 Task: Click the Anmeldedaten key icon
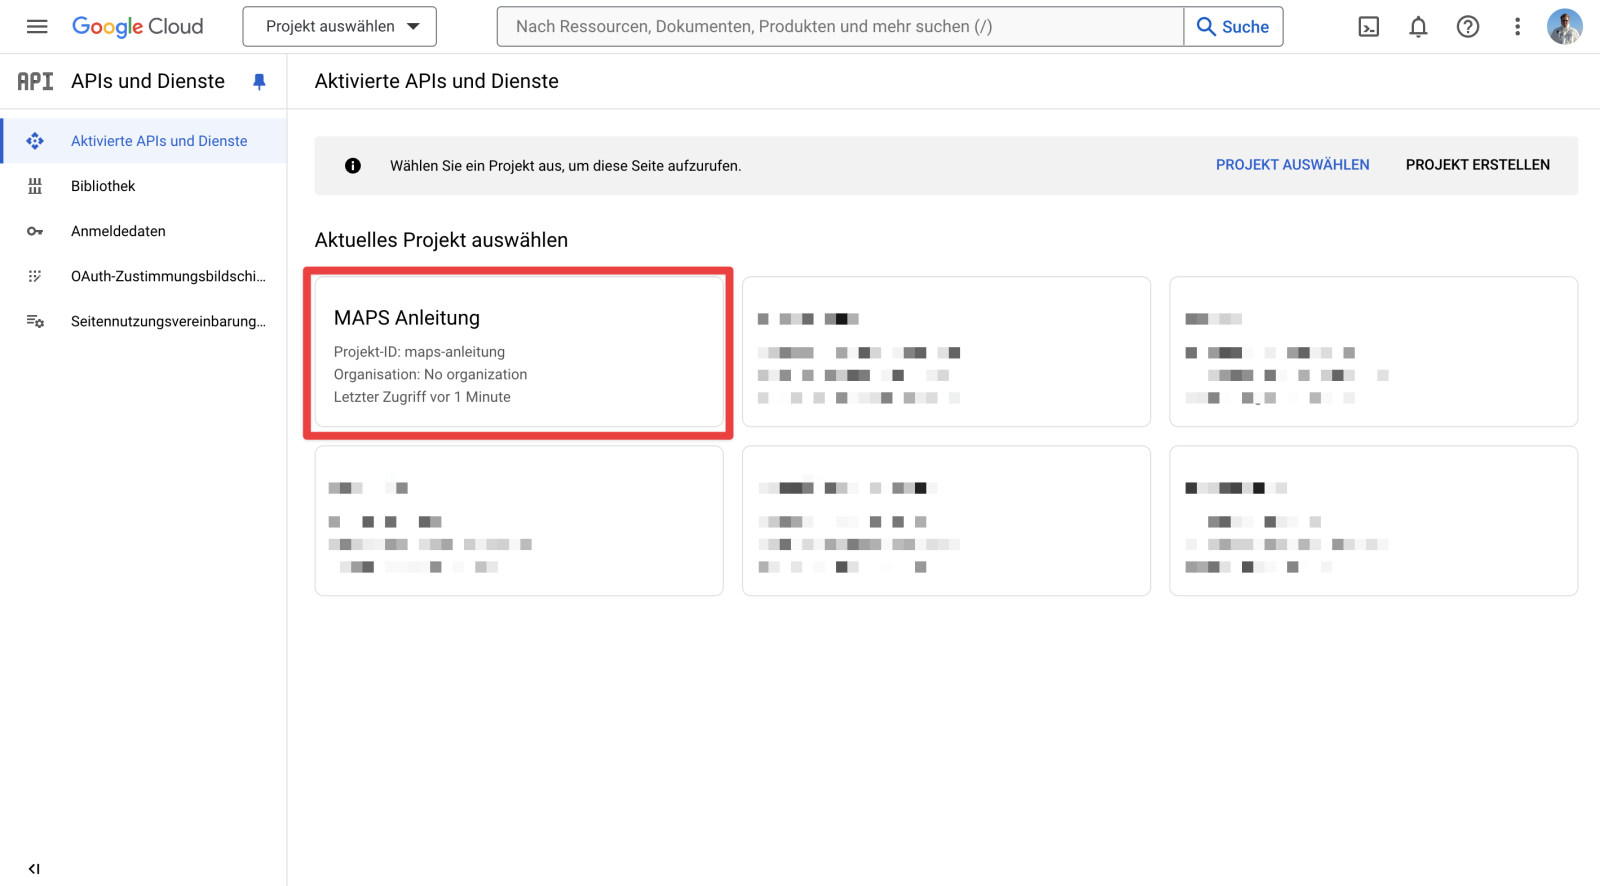coord(35,231)
